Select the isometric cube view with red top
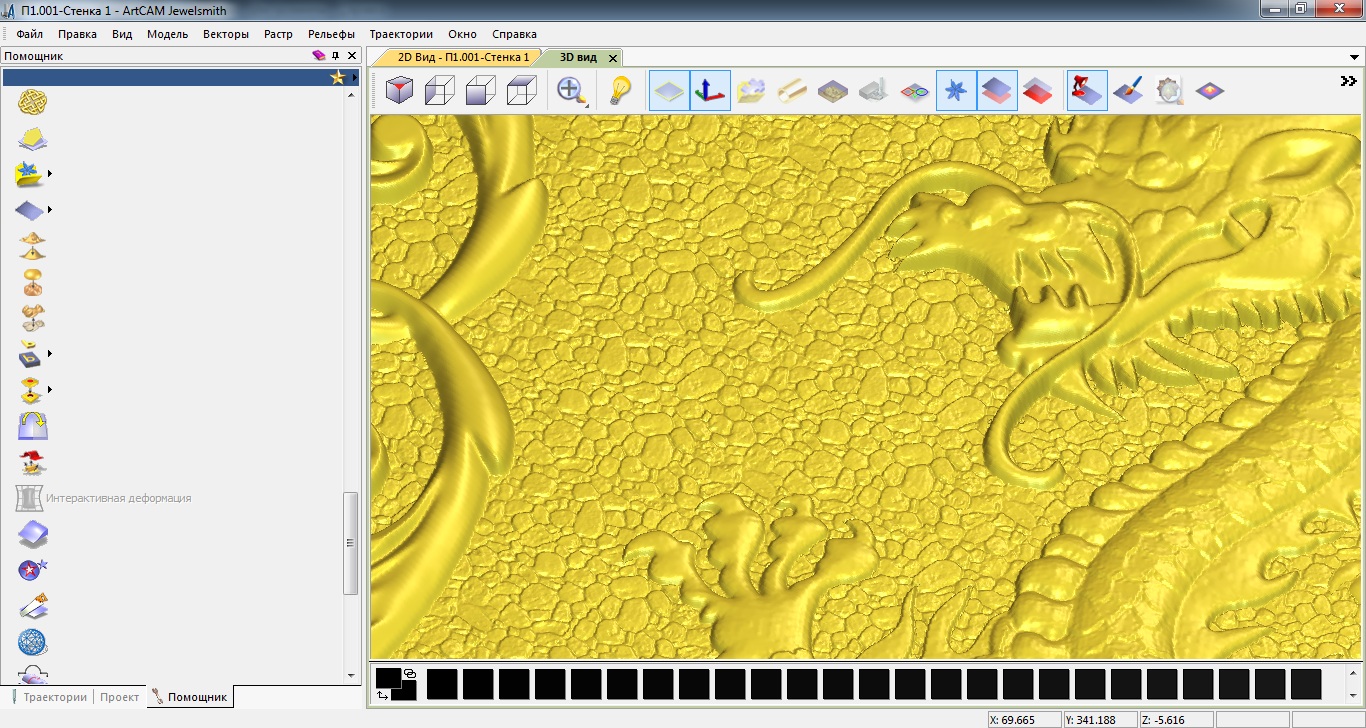Image resolution: width=1366 pixels, height=728 pixels. (x=400, y=90)
